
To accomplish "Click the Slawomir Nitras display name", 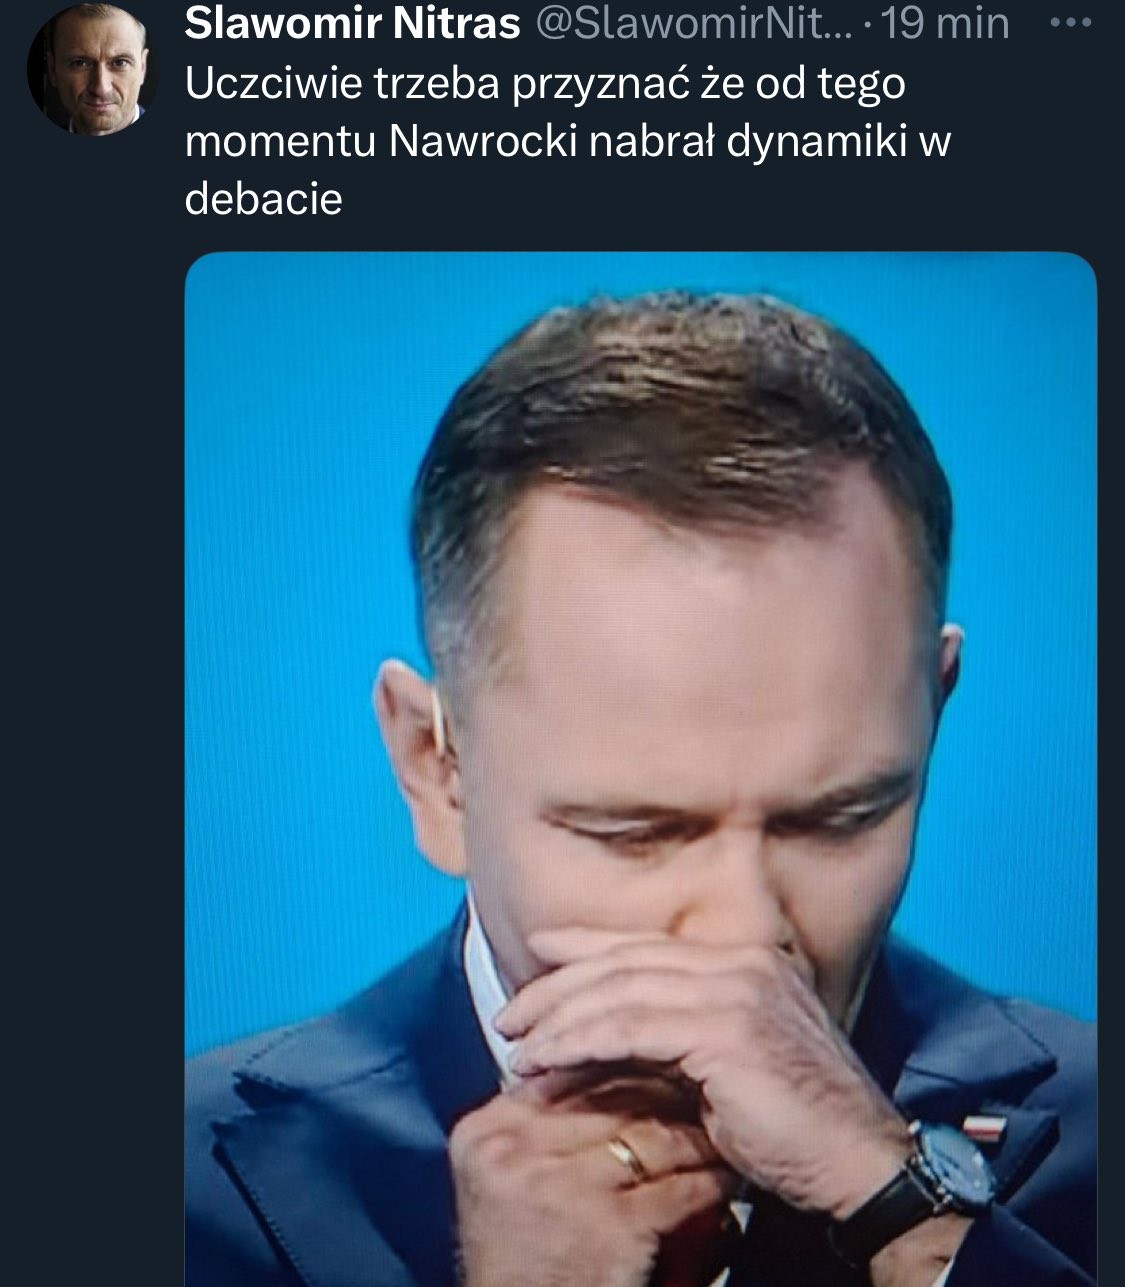I will click(x=352, y=24).
